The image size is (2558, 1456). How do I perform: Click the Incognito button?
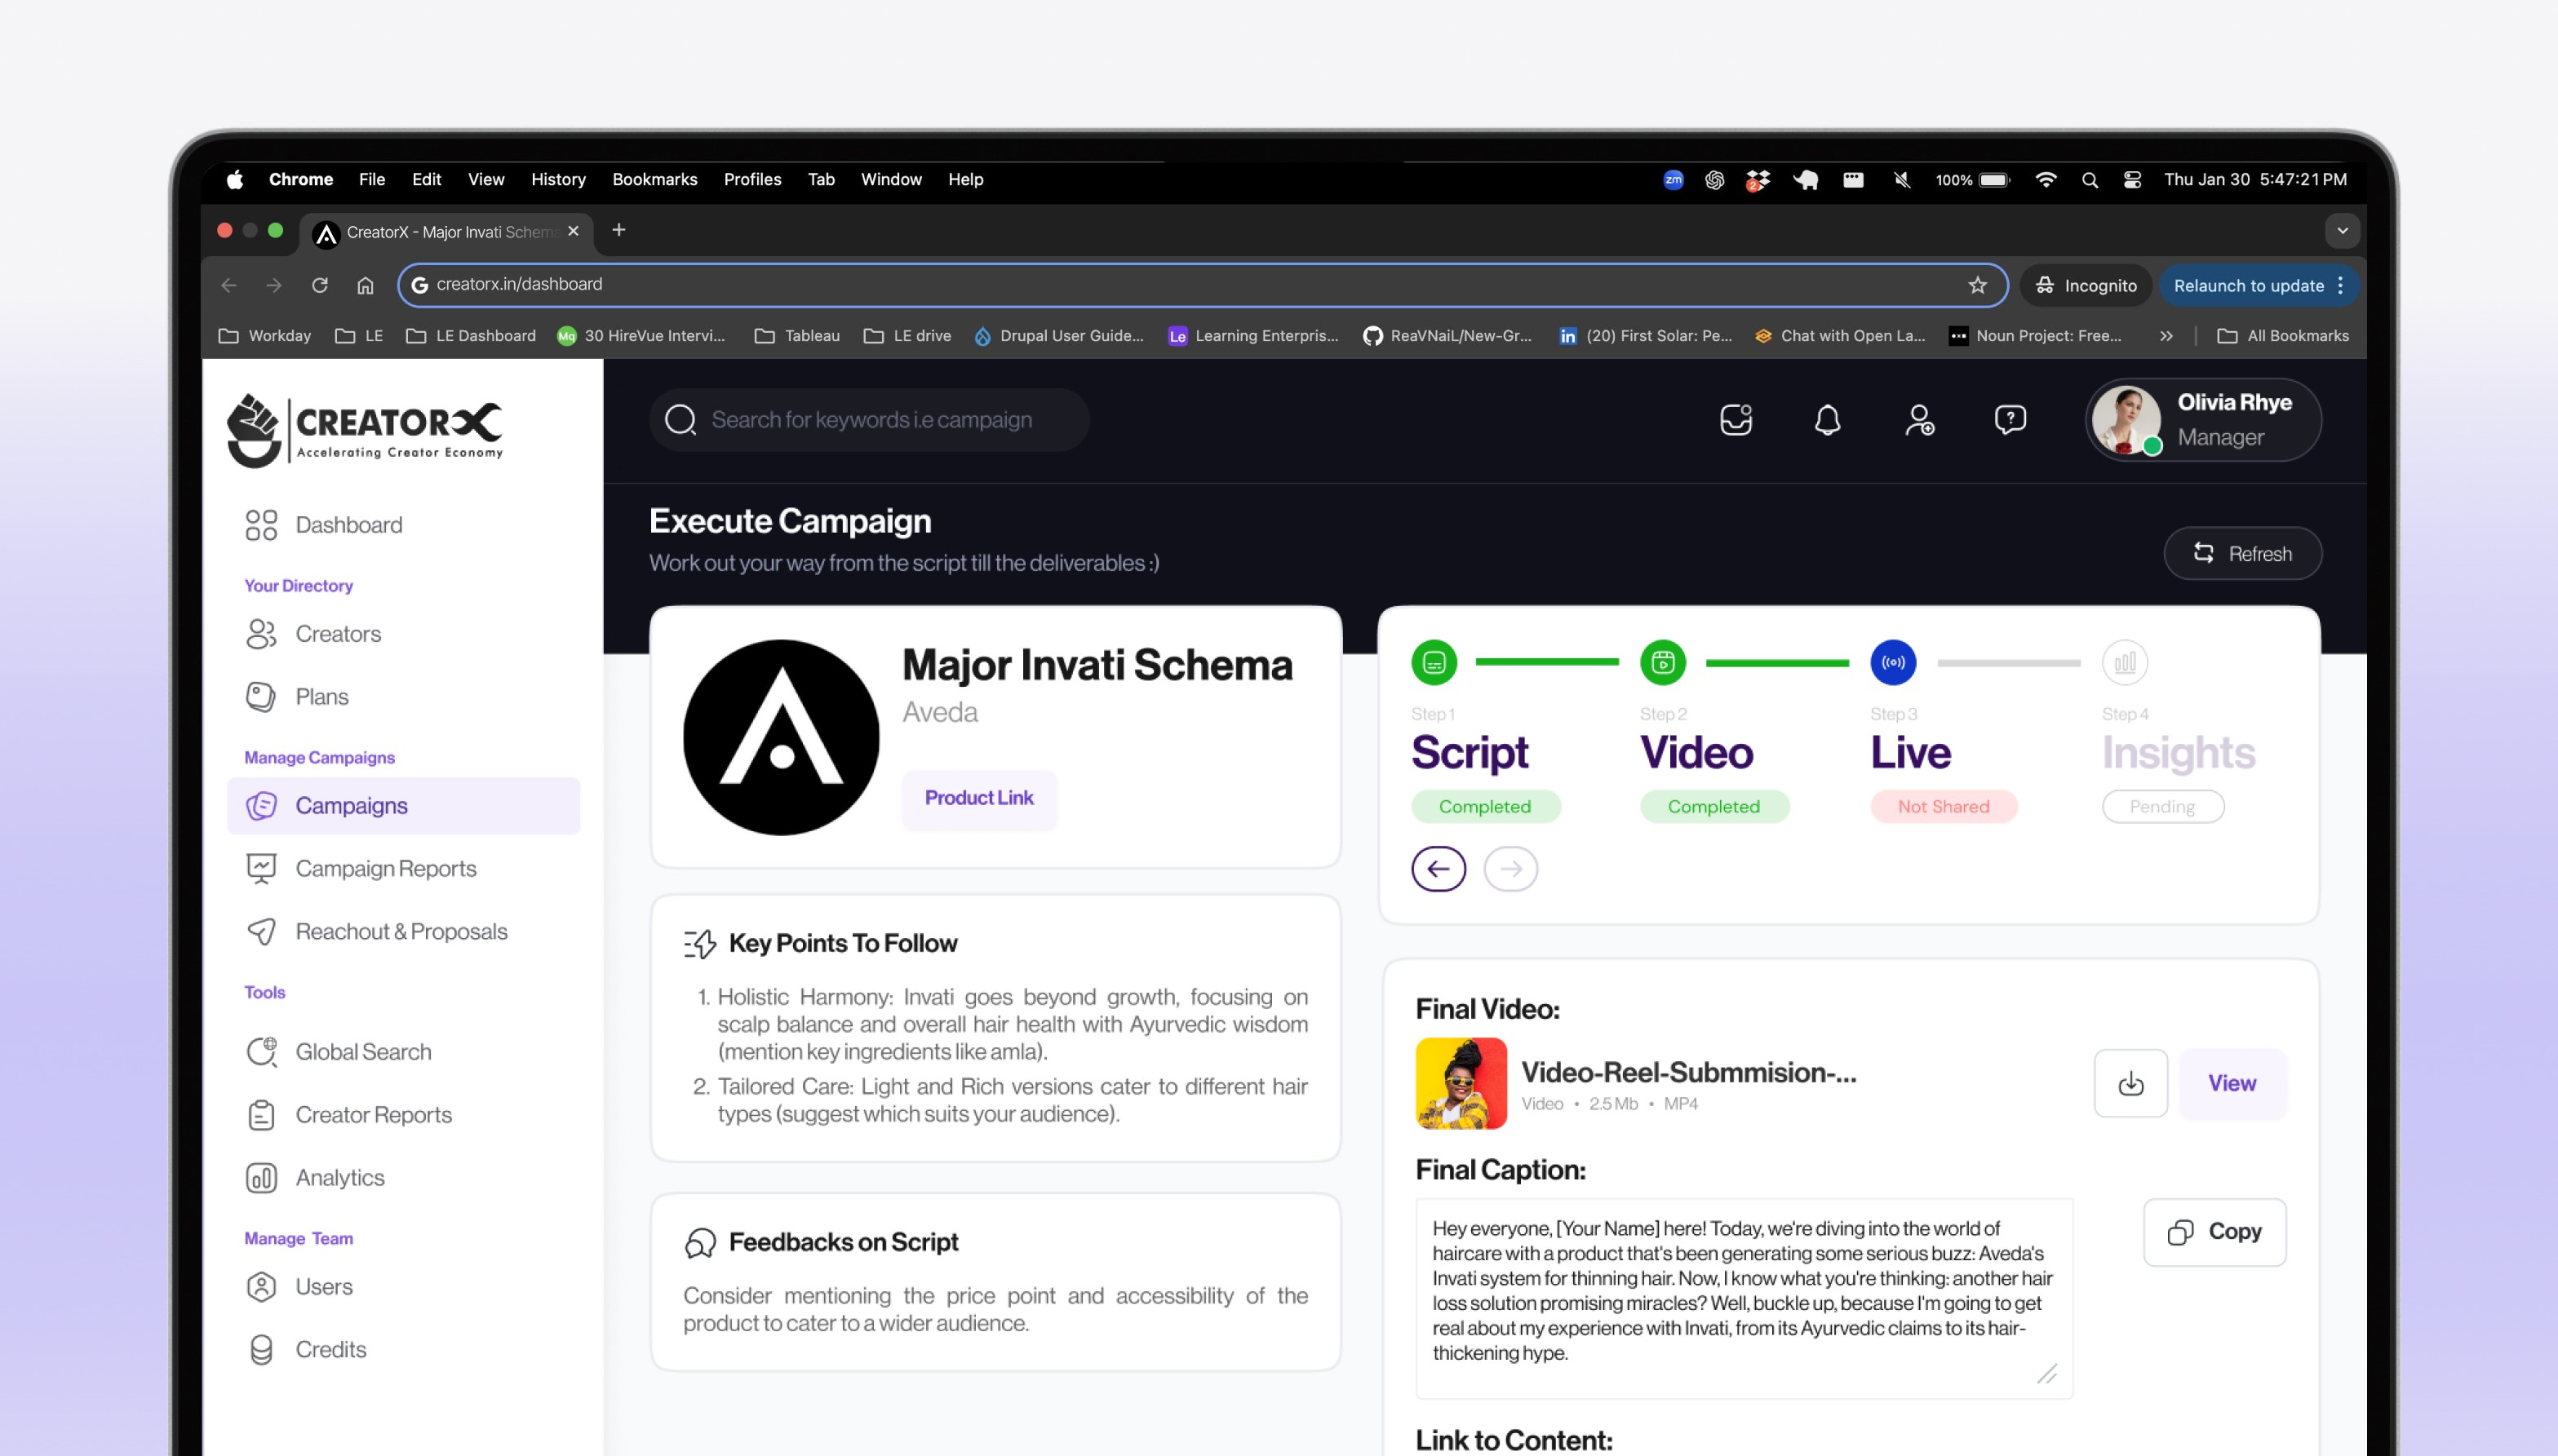(2086, 285)
